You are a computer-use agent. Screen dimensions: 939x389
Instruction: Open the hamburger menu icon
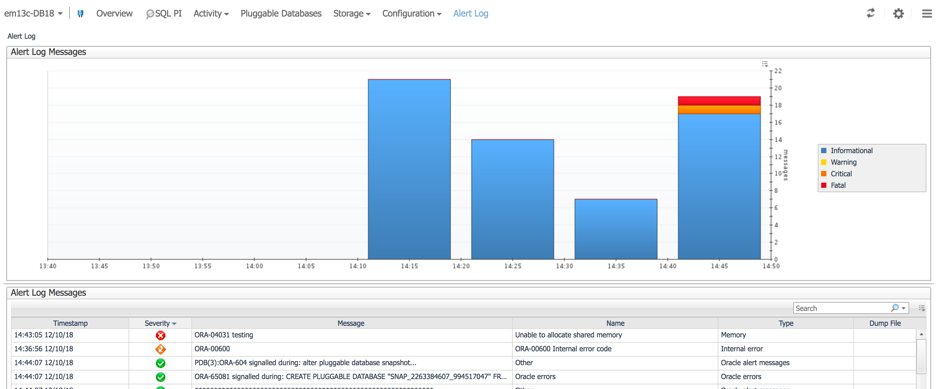point(927,13)
